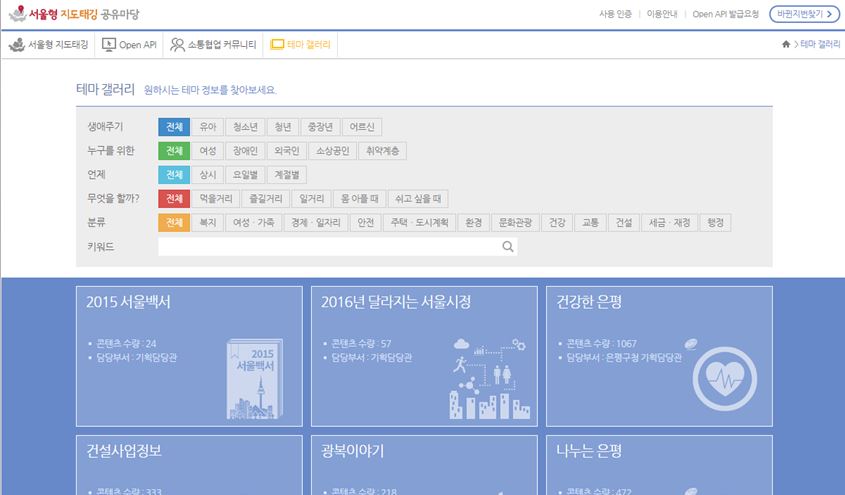Viewport: 845px width, 495px height.
Task: Select the 테마 갤러리 tab
Action: coord(302,45)
